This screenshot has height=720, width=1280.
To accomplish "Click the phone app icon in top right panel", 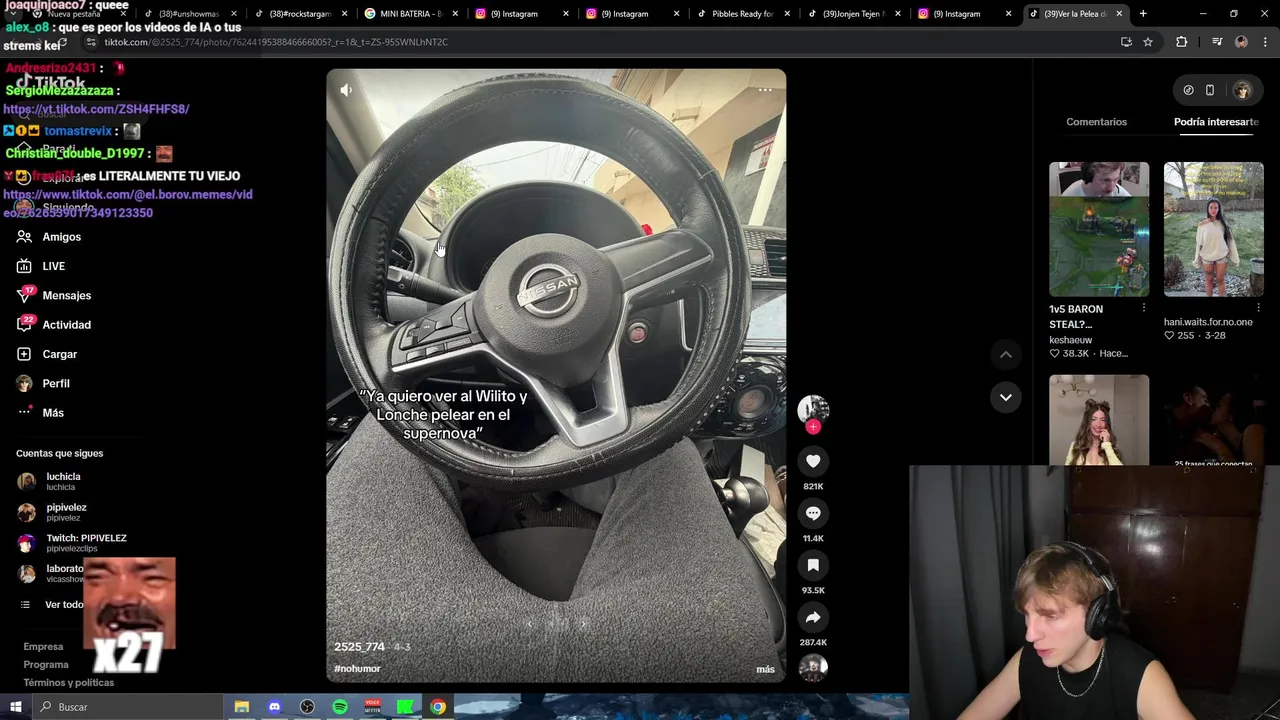I will pos(1210,90).
